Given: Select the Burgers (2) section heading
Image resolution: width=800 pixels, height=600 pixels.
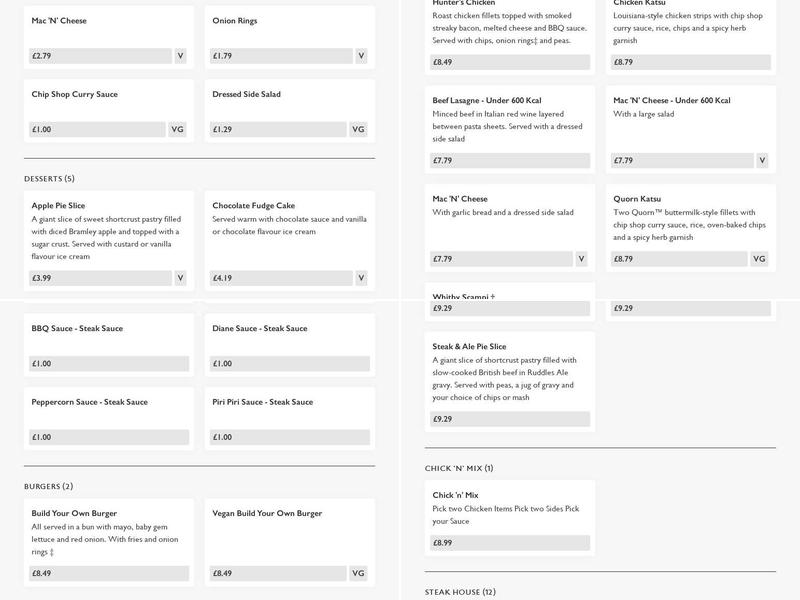Looking at the screenshot, I should pyautogui.click(x=48, y=487).
